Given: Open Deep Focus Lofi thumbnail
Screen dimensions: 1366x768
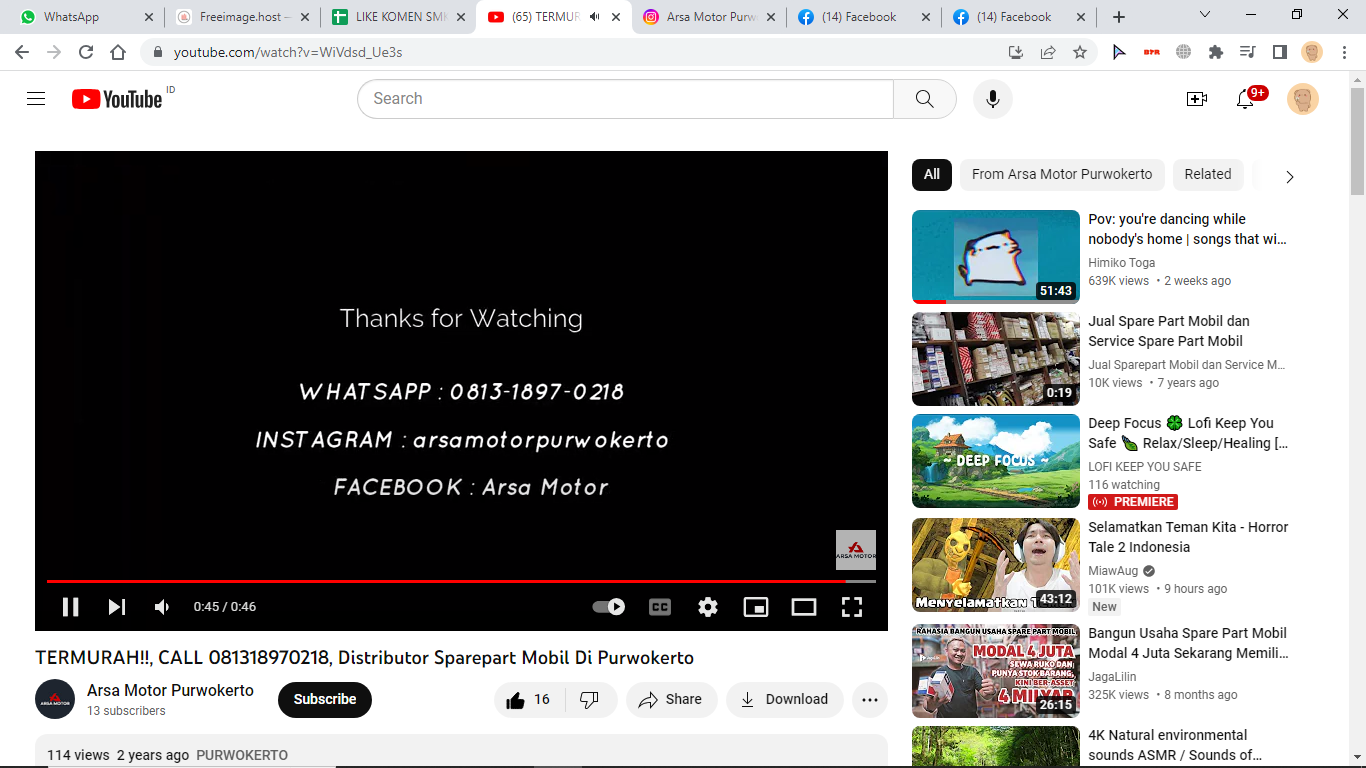Looking at the screenshot, I should pos(996,461).
